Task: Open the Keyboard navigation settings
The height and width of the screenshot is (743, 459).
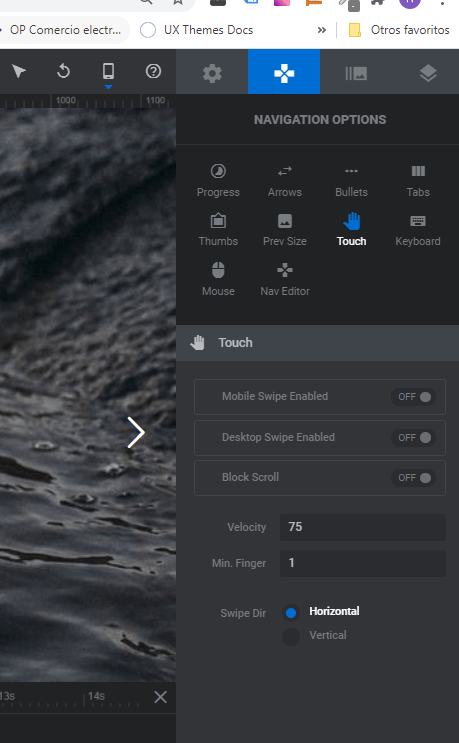Action: click(418, 230)
